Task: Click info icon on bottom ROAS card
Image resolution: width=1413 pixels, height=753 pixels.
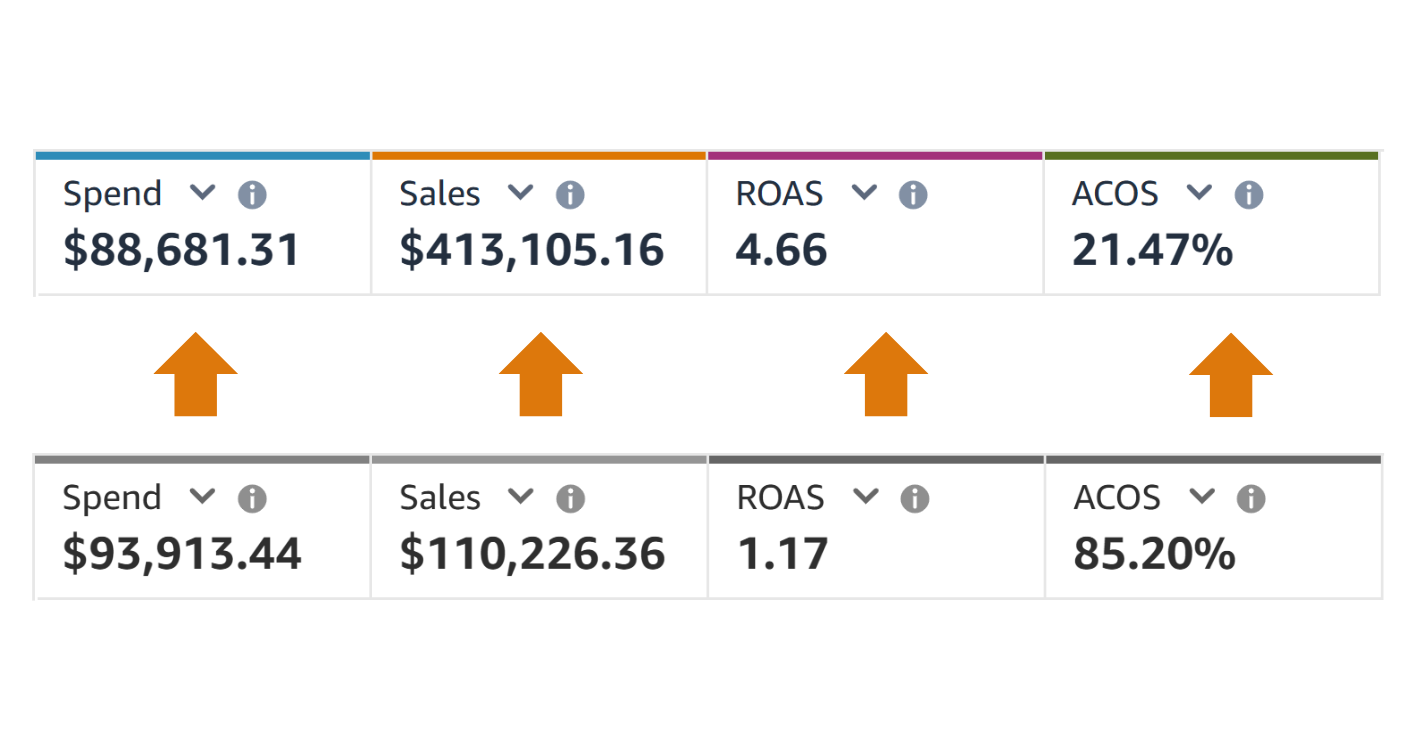Action: 915,498
